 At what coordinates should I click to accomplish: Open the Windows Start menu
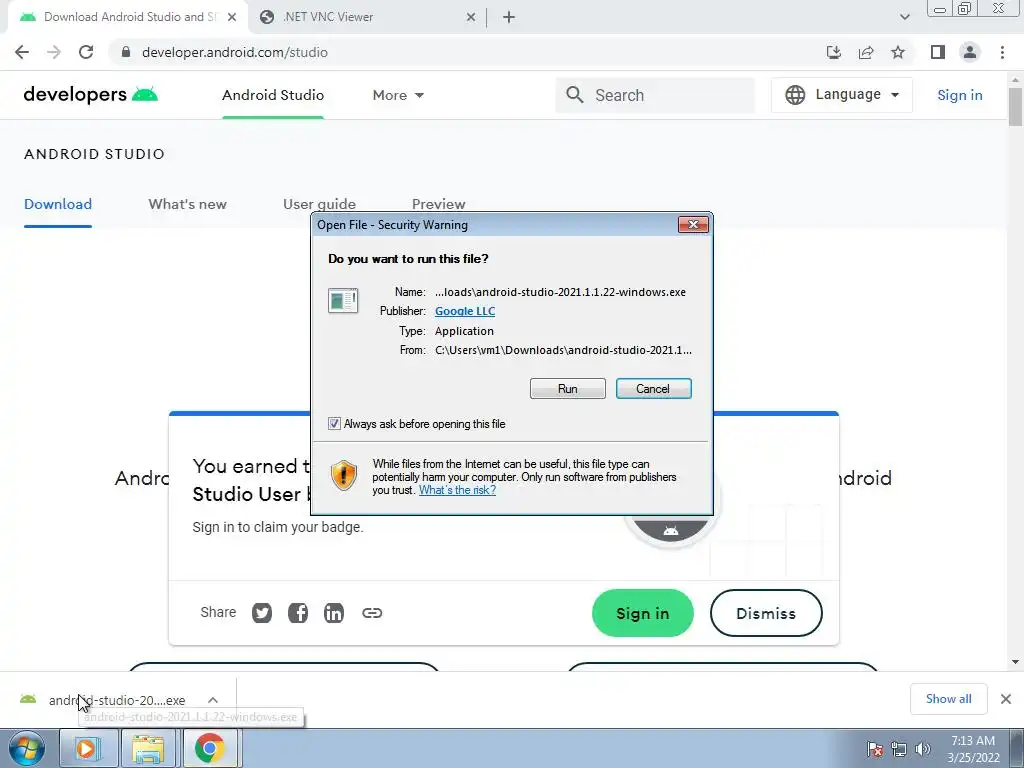(27, 748)
